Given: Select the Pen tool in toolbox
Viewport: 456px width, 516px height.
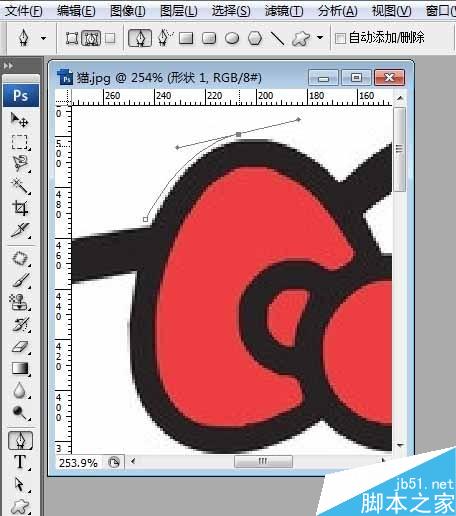Looking at the screenshot, I should (x=20, y=440).
